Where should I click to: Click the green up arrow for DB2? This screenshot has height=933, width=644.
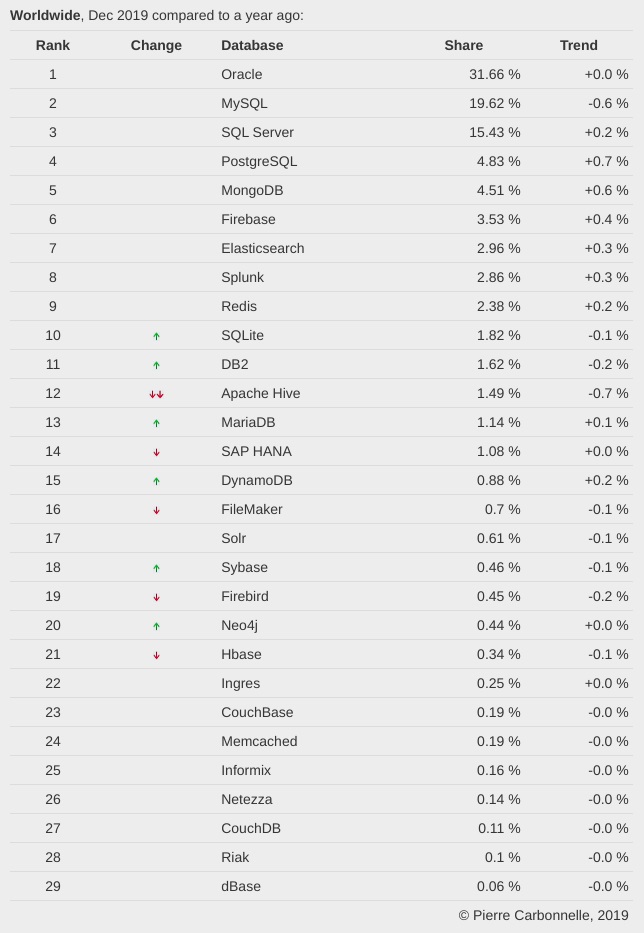pos(156,365)
